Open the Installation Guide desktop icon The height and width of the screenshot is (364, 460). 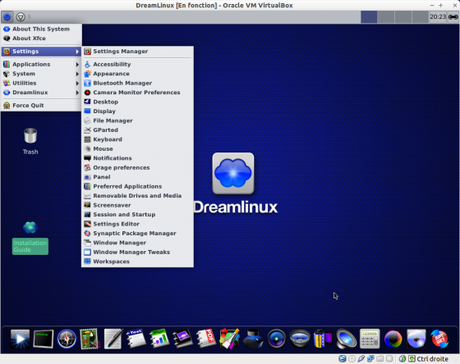[30, 238]
